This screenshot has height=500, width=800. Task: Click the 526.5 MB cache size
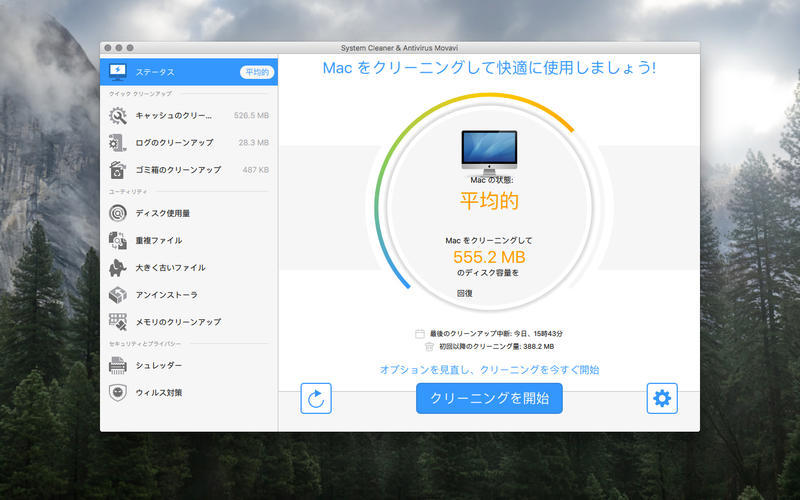pyautogui.click(x=252, y=116)
